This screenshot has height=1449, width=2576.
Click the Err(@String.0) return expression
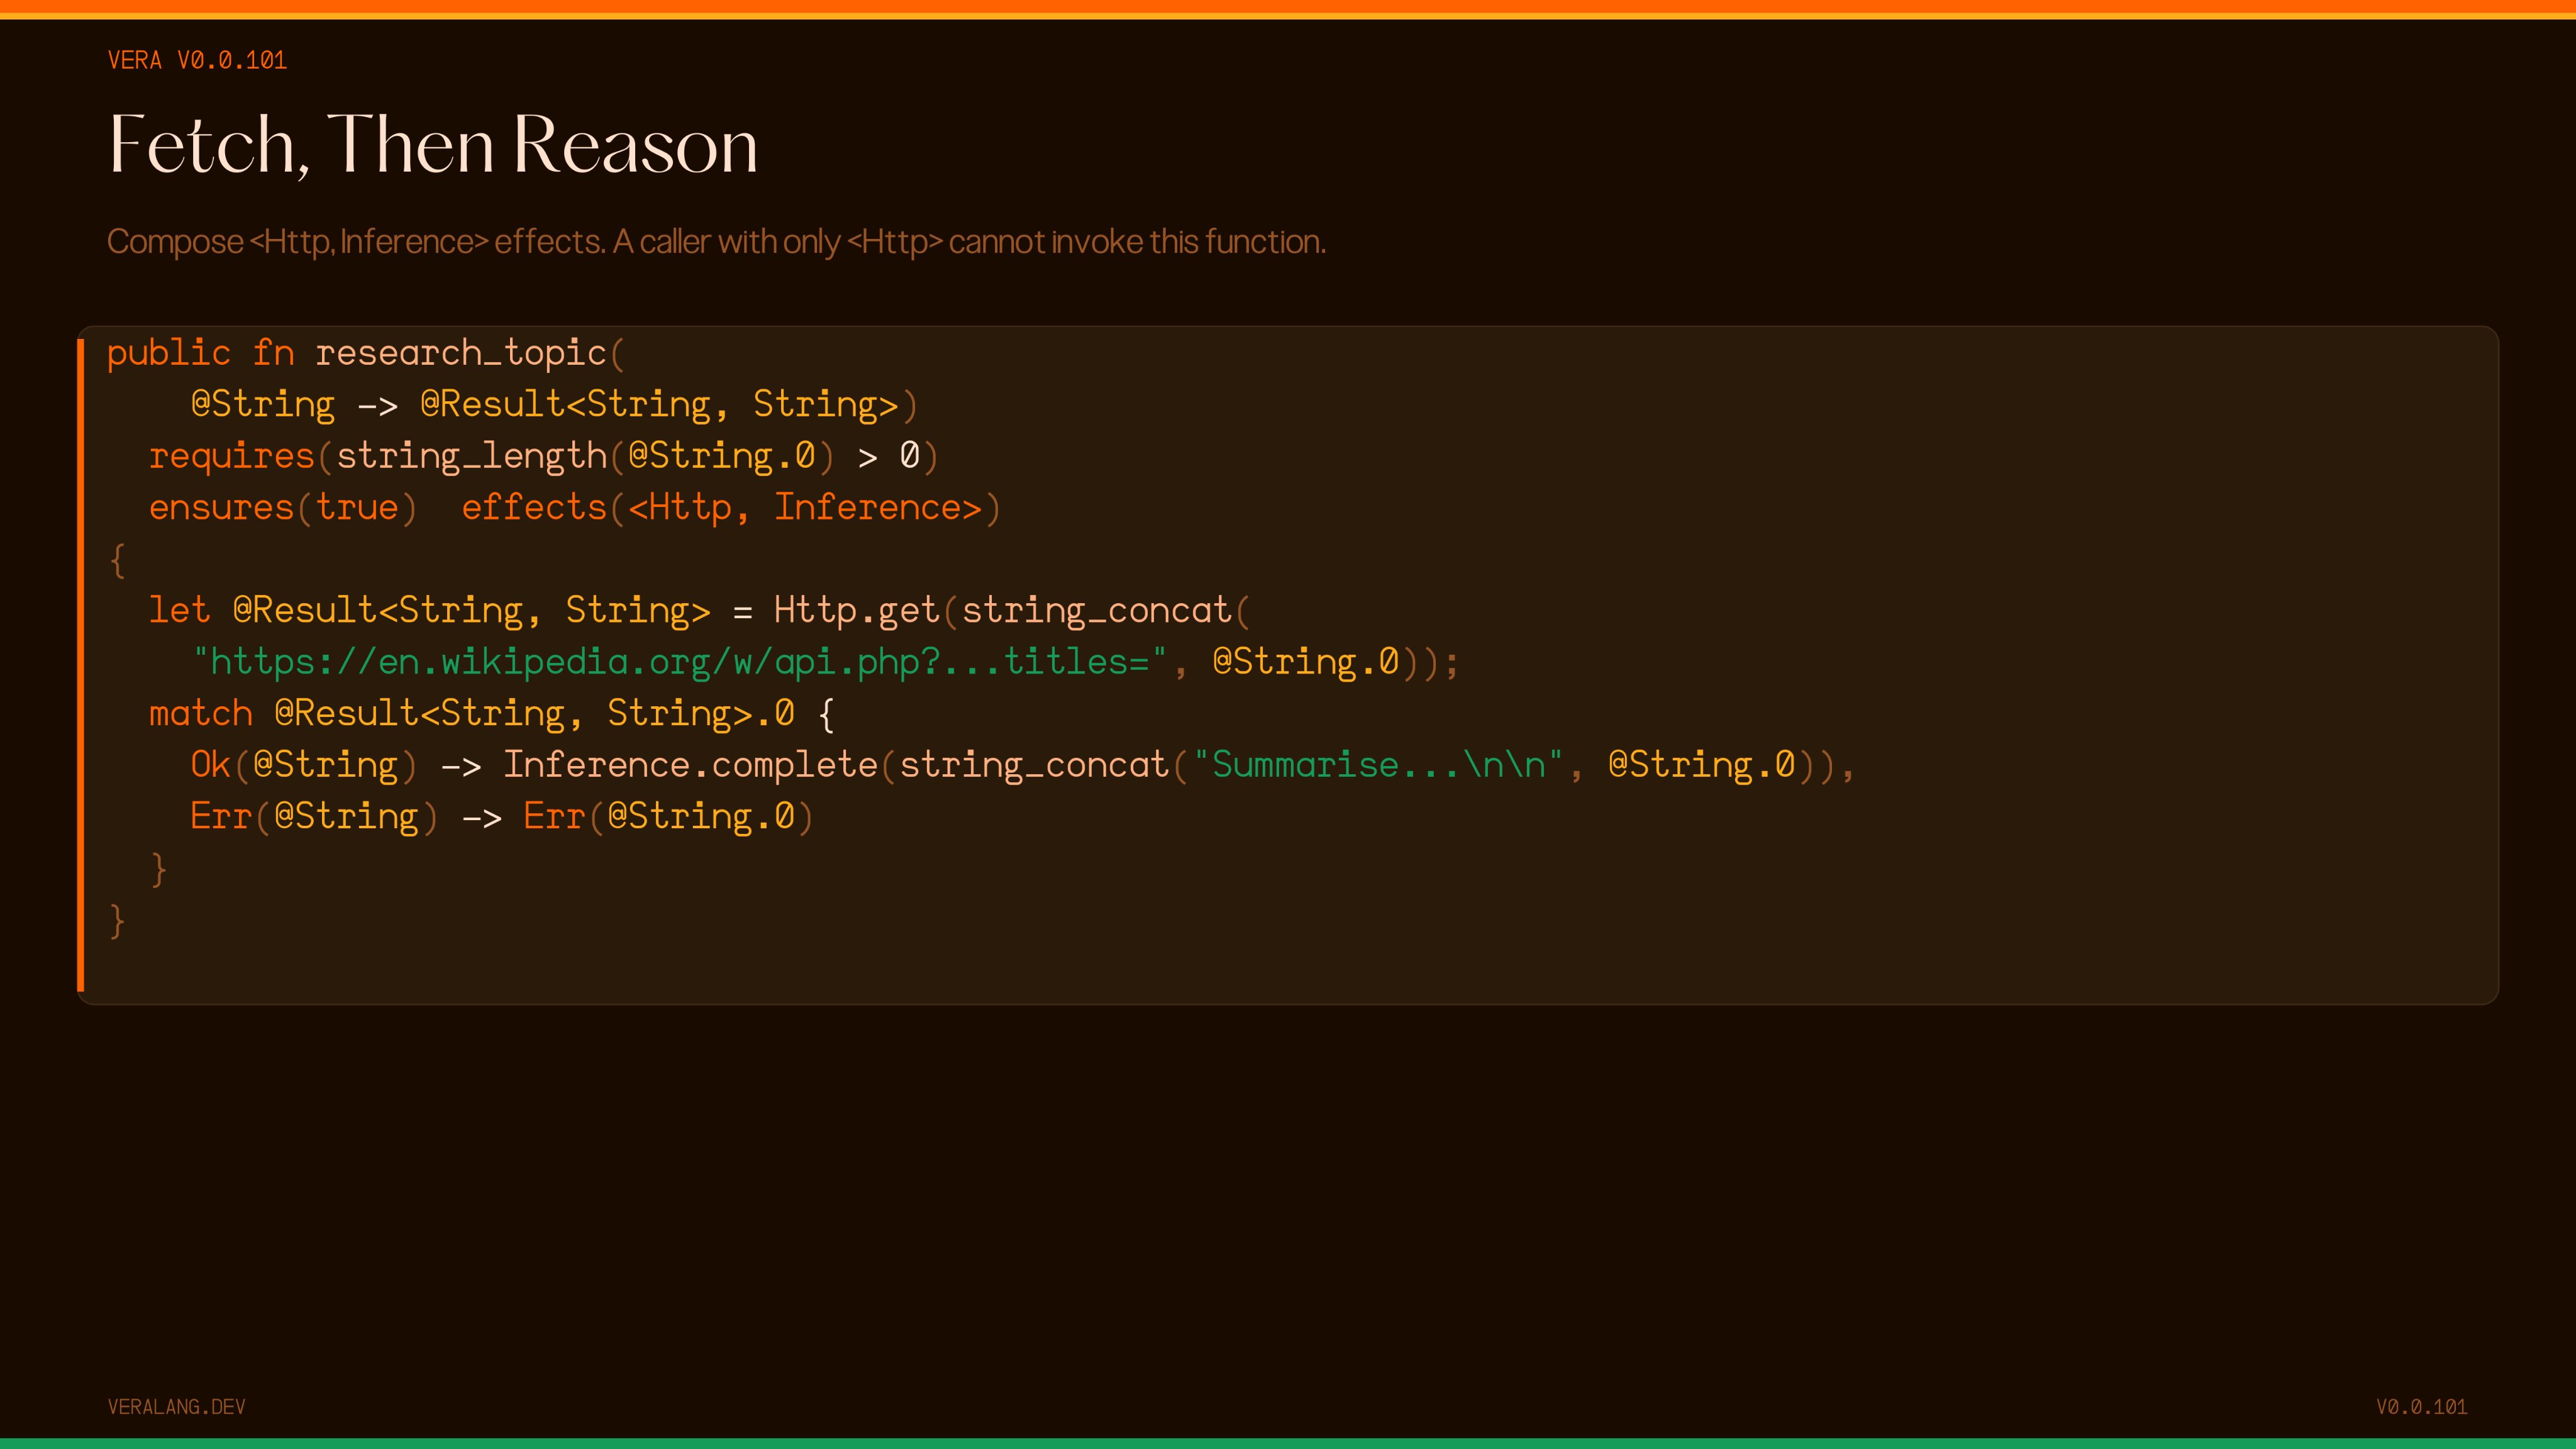click(667, 817)
